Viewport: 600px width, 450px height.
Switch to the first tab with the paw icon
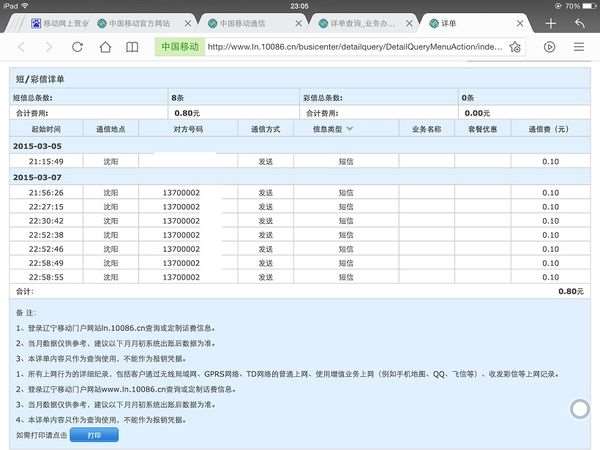59,23
